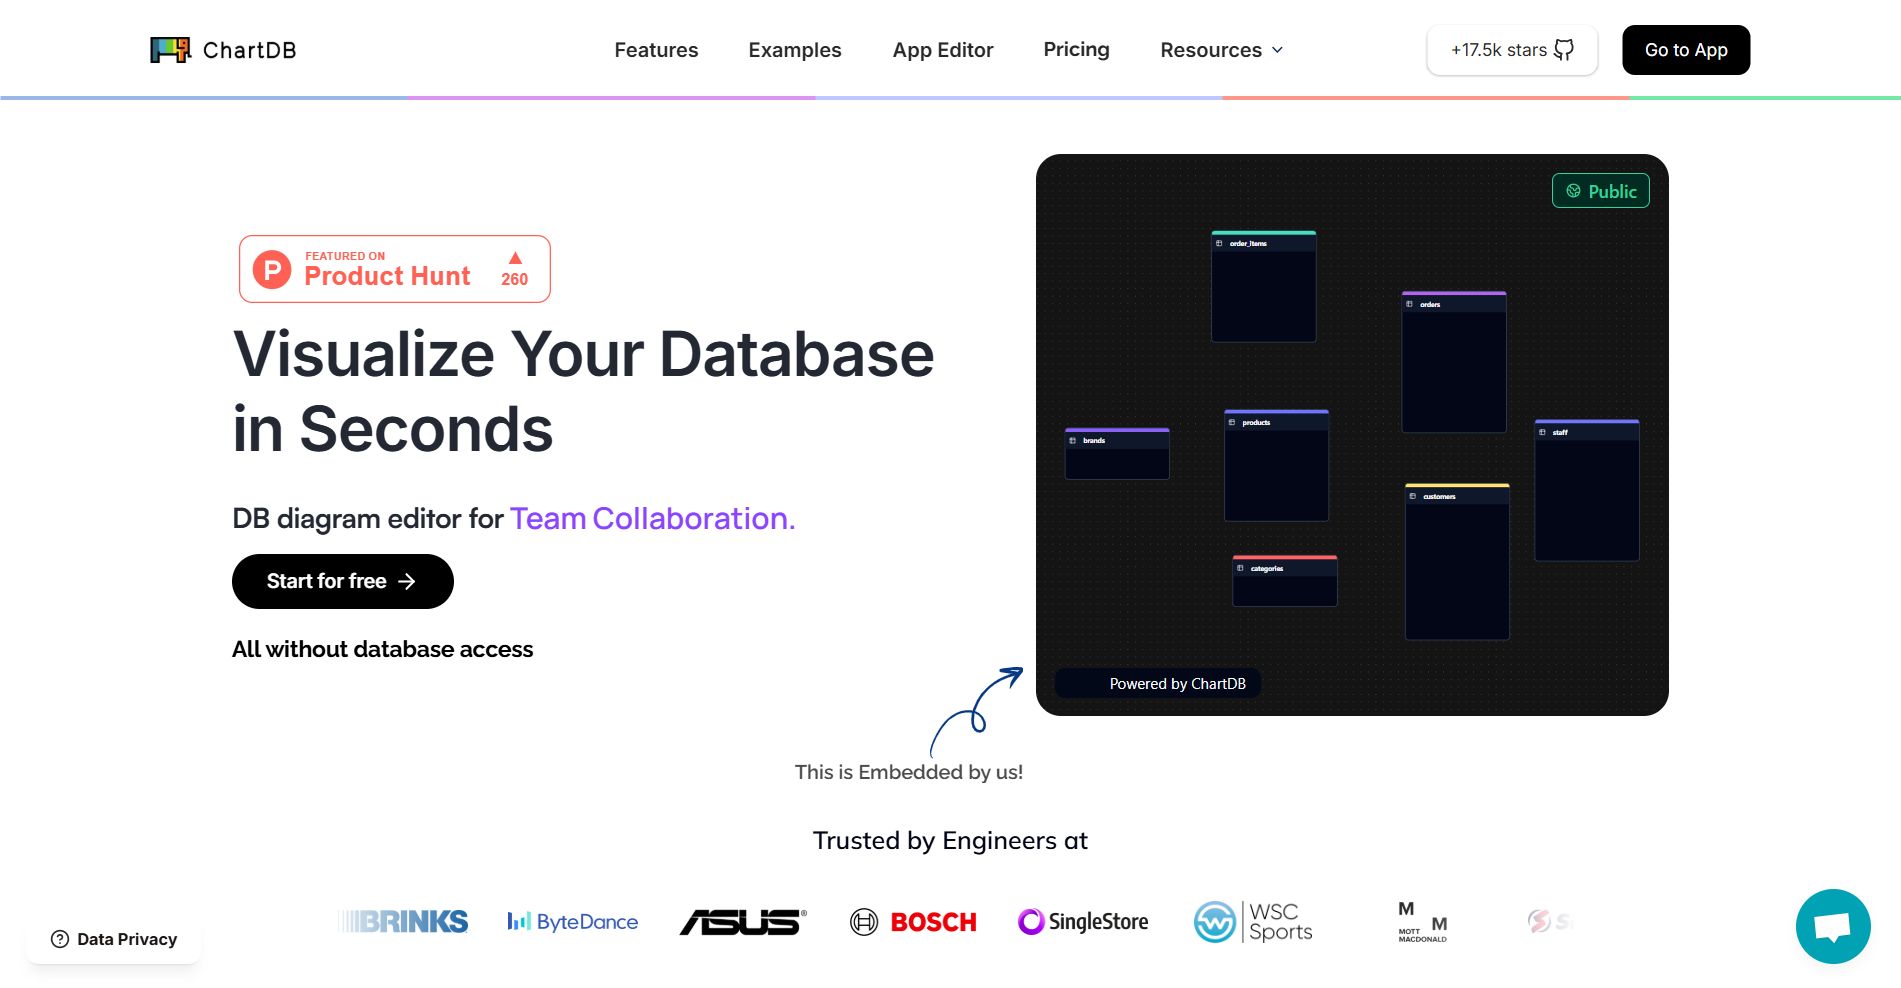Click the Product Hunt upvote triangle

tap(515, 258)
